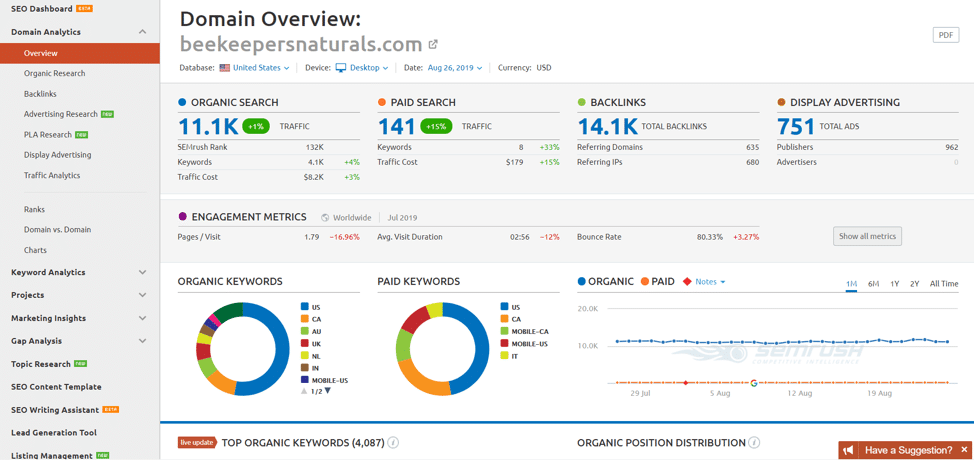Select the 6M time range tab
Image resolution: width=974 pixels, height=460 pixels.
[x=873, y=284]
